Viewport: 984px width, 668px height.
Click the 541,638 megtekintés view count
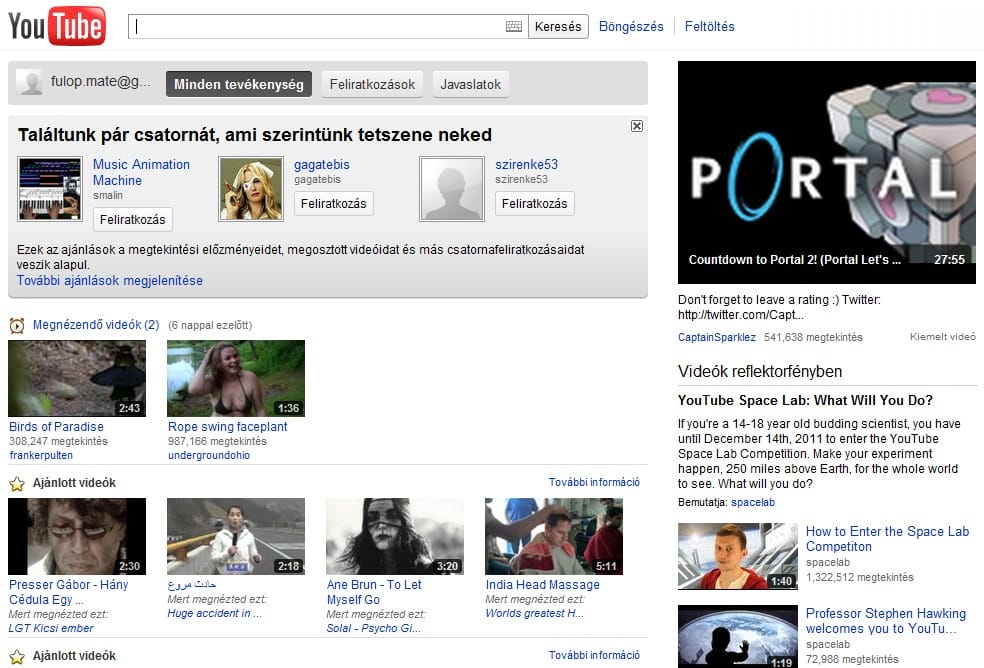[813, 337]
